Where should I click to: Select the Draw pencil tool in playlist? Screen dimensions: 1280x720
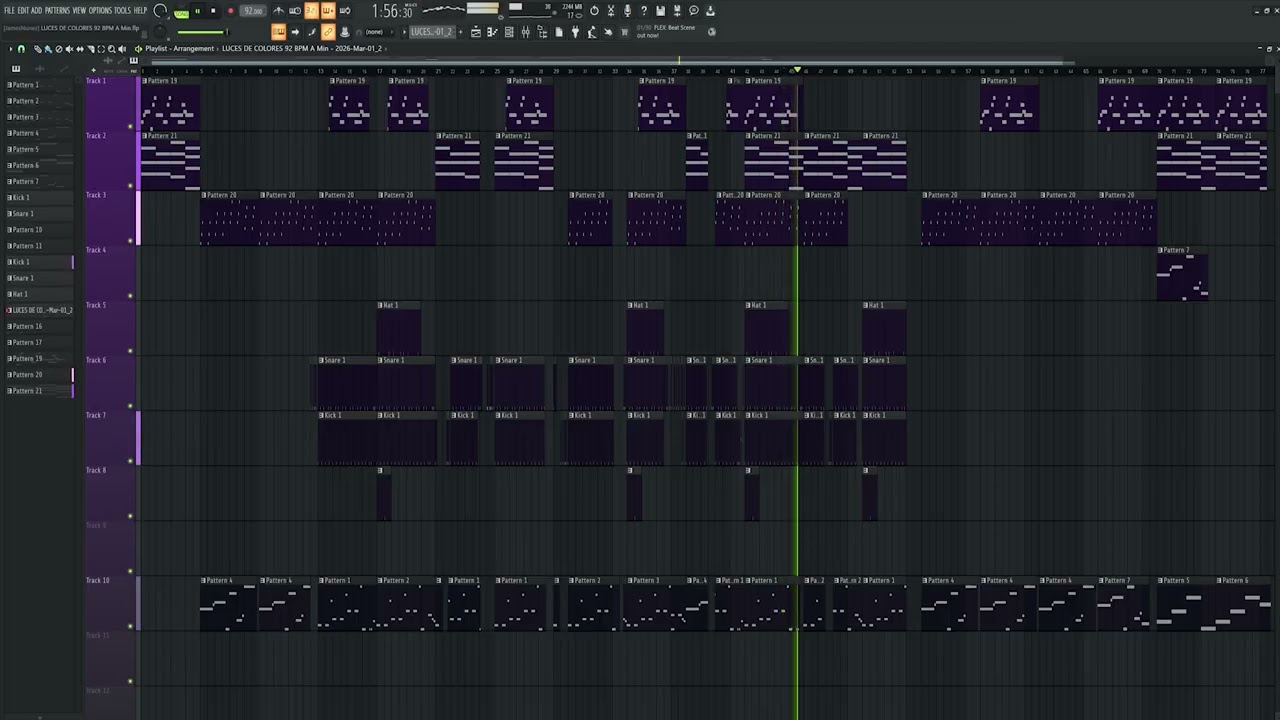click(38, 49)
